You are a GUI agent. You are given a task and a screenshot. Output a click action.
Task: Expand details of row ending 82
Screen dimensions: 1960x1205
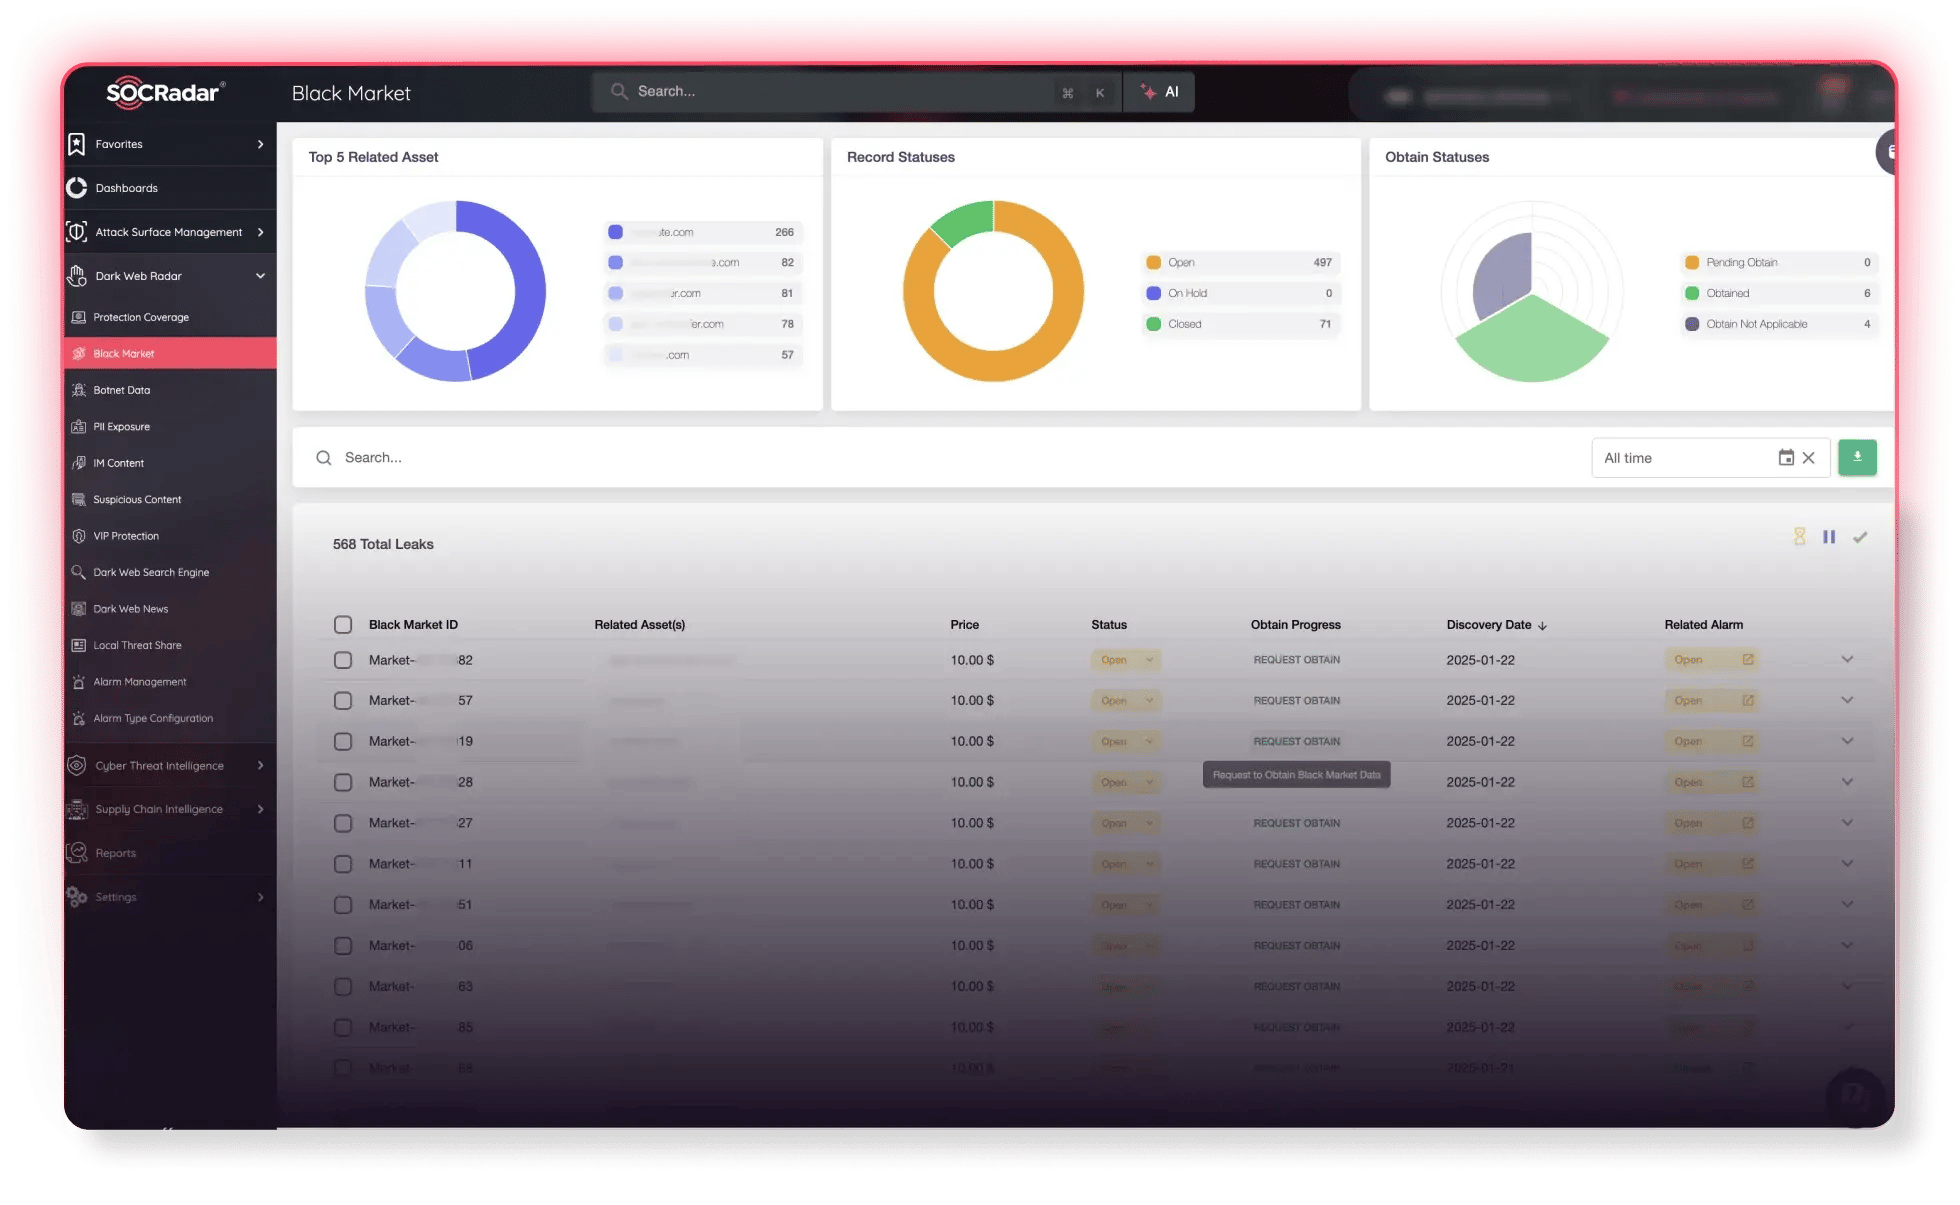tap(1847, 660)
